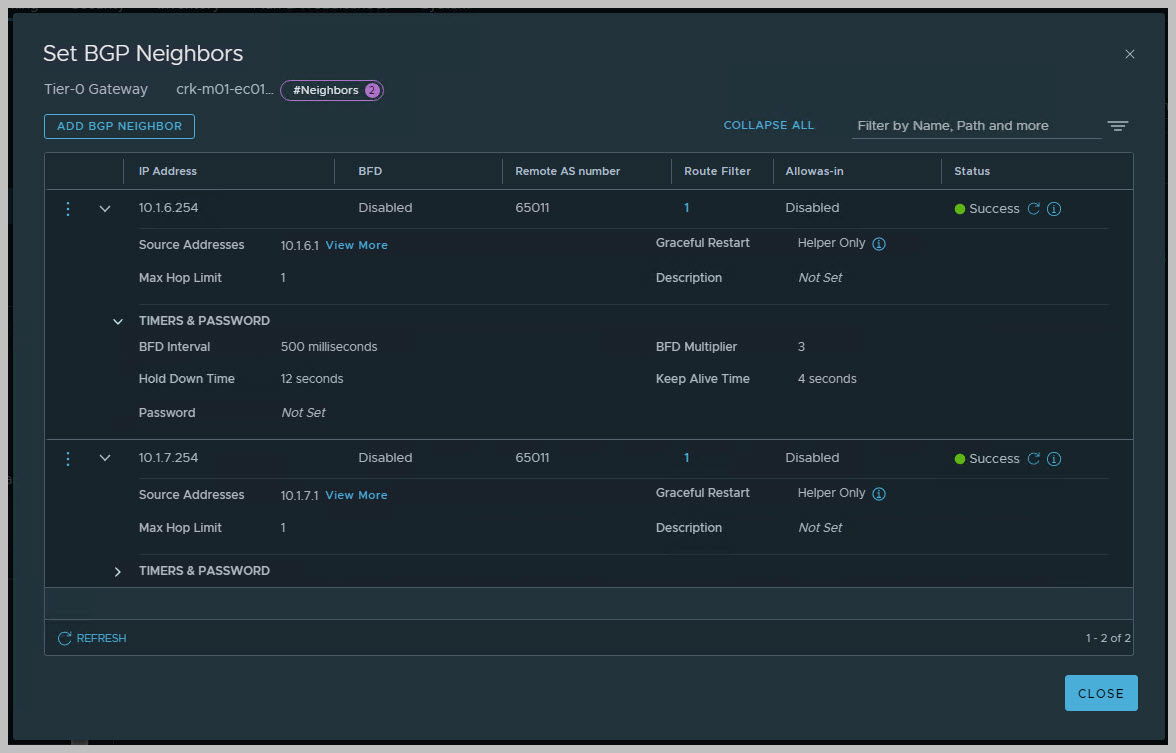Show status info for neighbor 10.1.7.254

(1054, 459)
